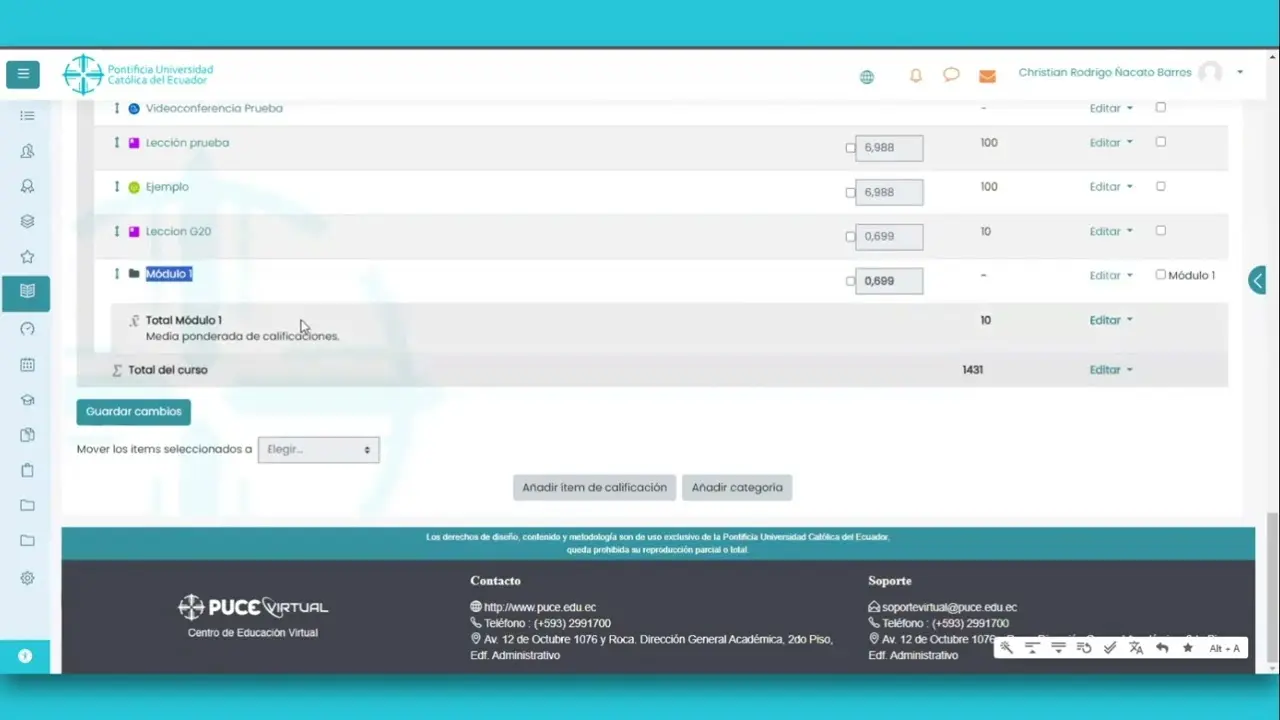1280x720 pixels.
Task: Open Editar dropdown for Videoconferencia Prueba
Action: tap(1111, 108)
